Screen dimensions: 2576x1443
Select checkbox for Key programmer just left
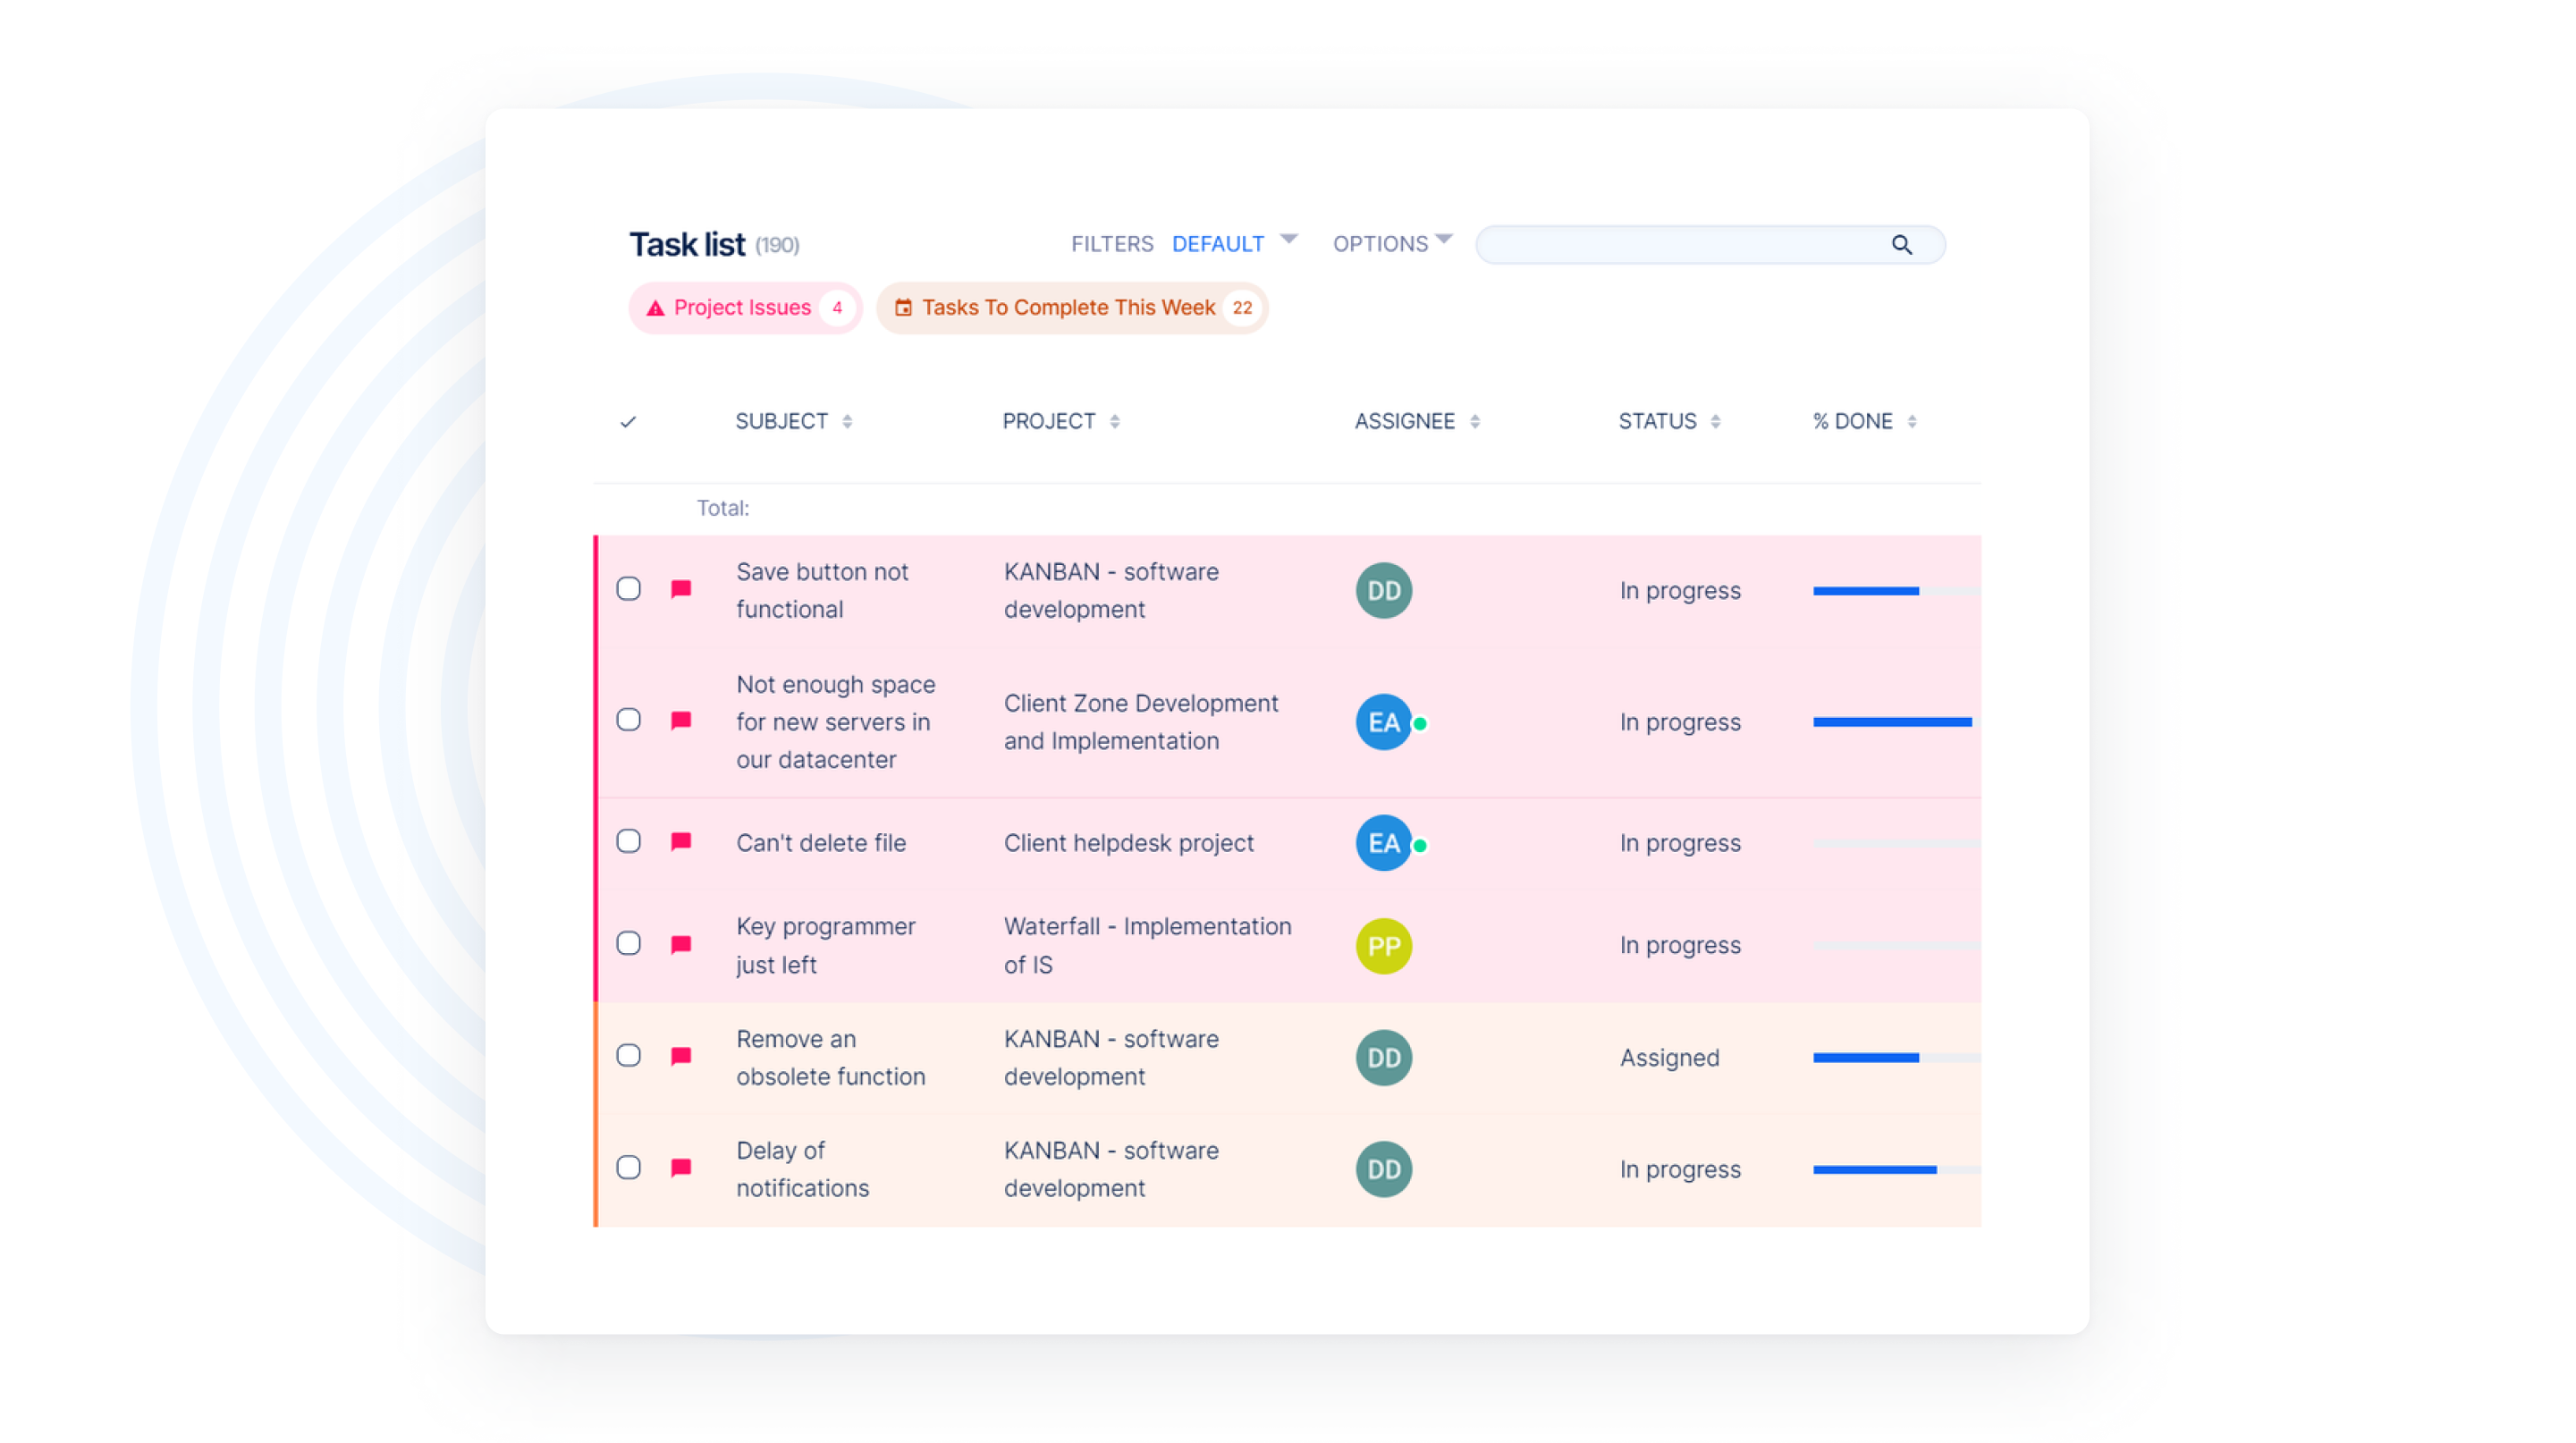pyautogui.click(x=628, y=943)
